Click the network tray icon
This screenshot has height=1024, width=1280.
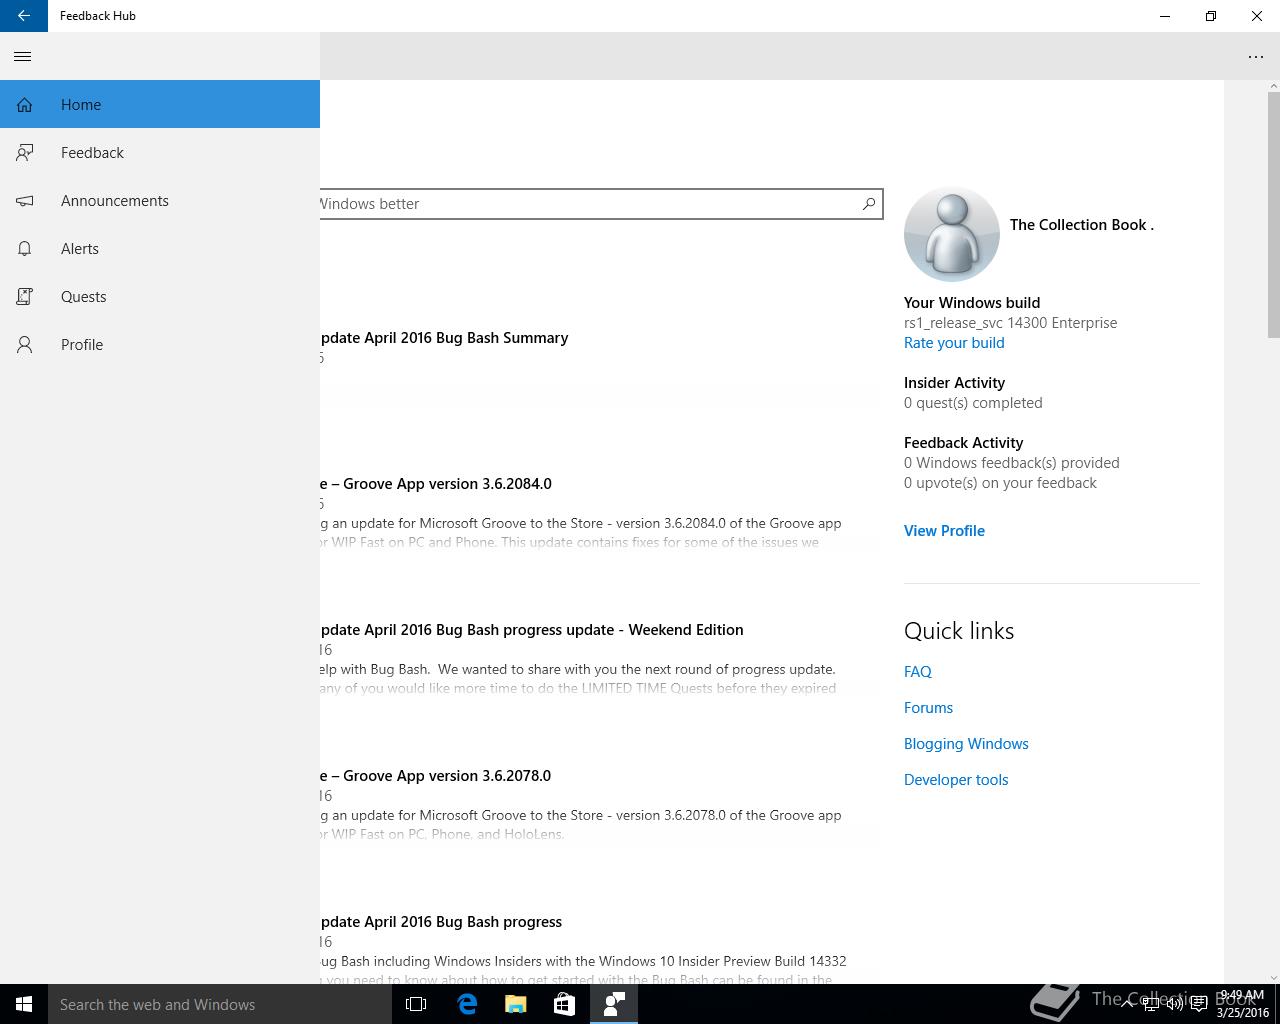click(1151, 1004)
